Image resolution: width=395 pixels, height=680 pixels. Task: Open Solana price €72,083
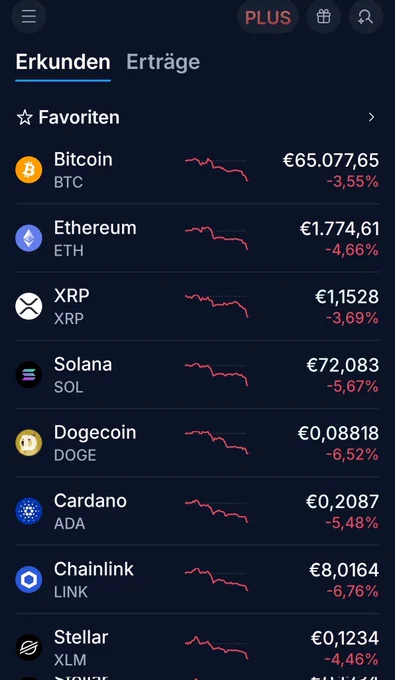pos(343,365)
